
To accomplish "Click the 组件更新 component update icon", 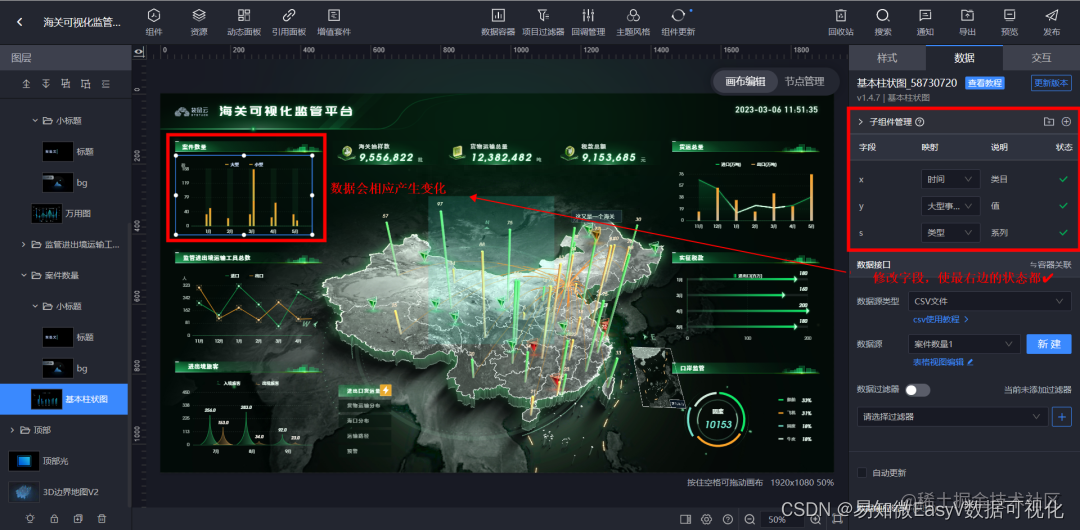I will click(x=678, y=22).
